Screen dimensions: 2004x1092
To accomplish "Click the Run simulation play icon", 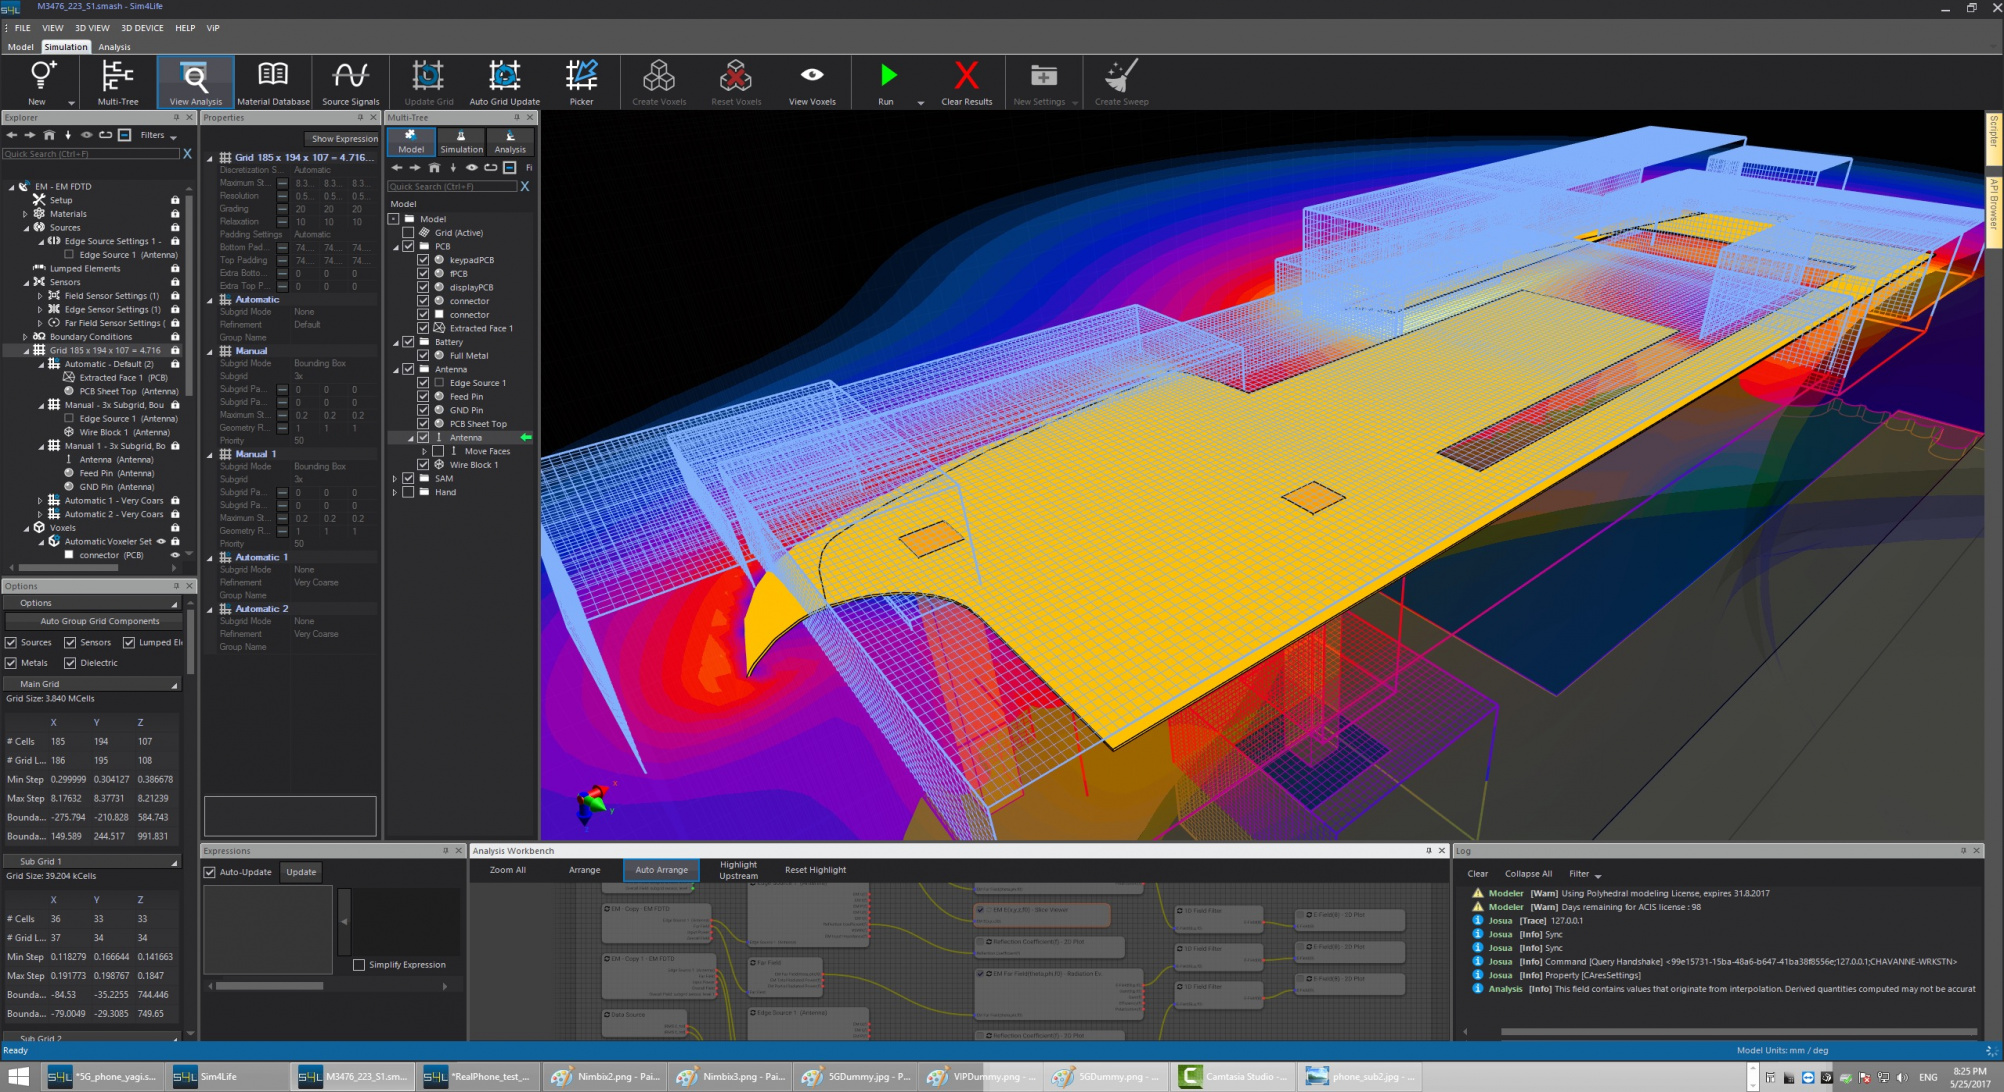I will 887,76.
